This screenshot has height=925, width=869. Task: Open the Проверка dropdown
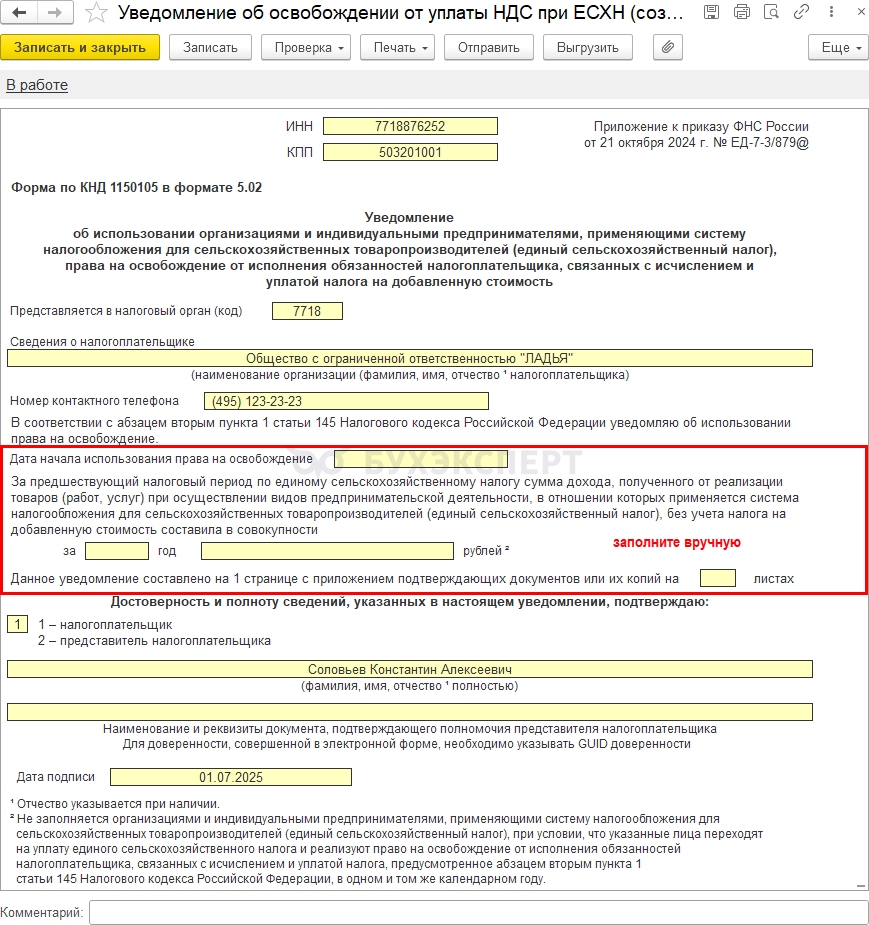pos(306,47)
